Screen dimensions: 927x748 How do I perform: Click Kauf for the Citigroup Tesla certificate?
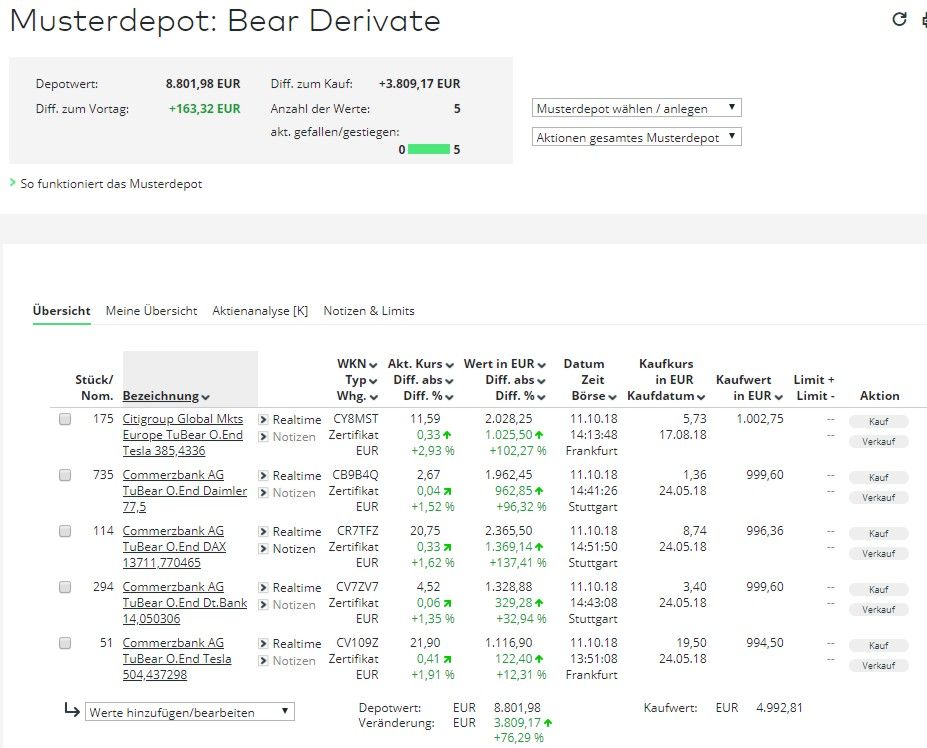878,421
